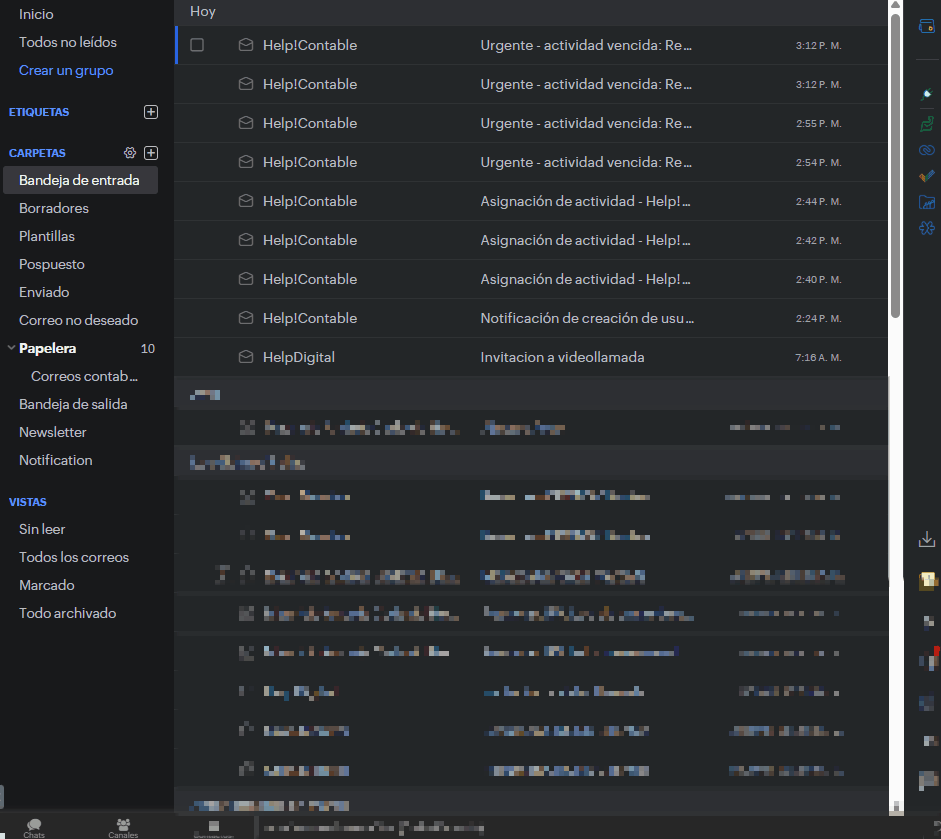Open Correos contab... subfolder
Screen dimensions: 941x839
(85, 376)
